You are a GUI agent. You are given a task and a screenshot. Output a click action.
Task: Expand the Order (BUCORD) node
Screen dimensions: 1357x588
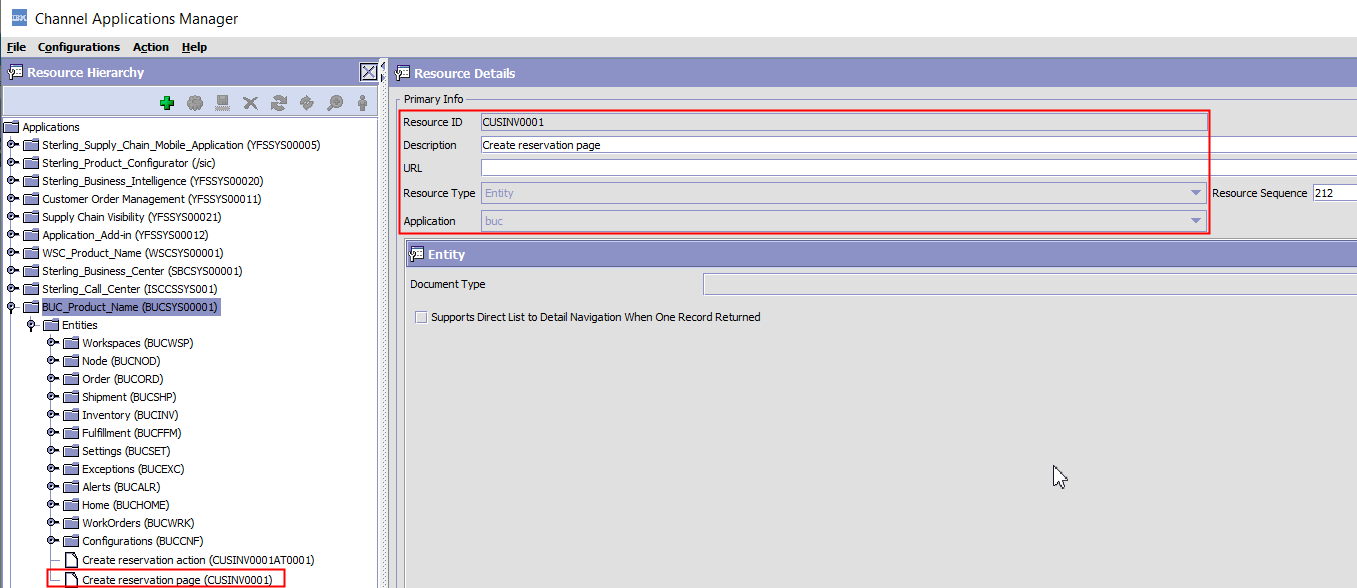pyautogui.click(x=52, y=379)
